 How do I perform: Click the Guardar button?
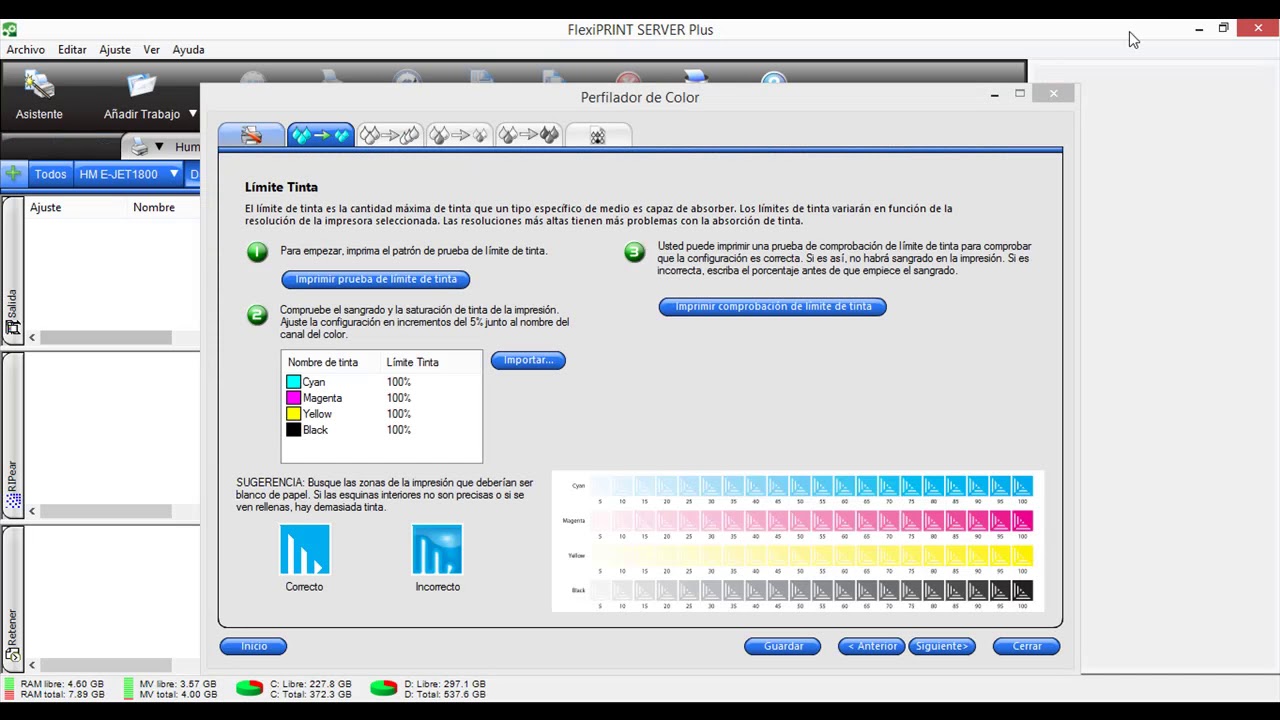pyautogui.click(x=783, y=646)
